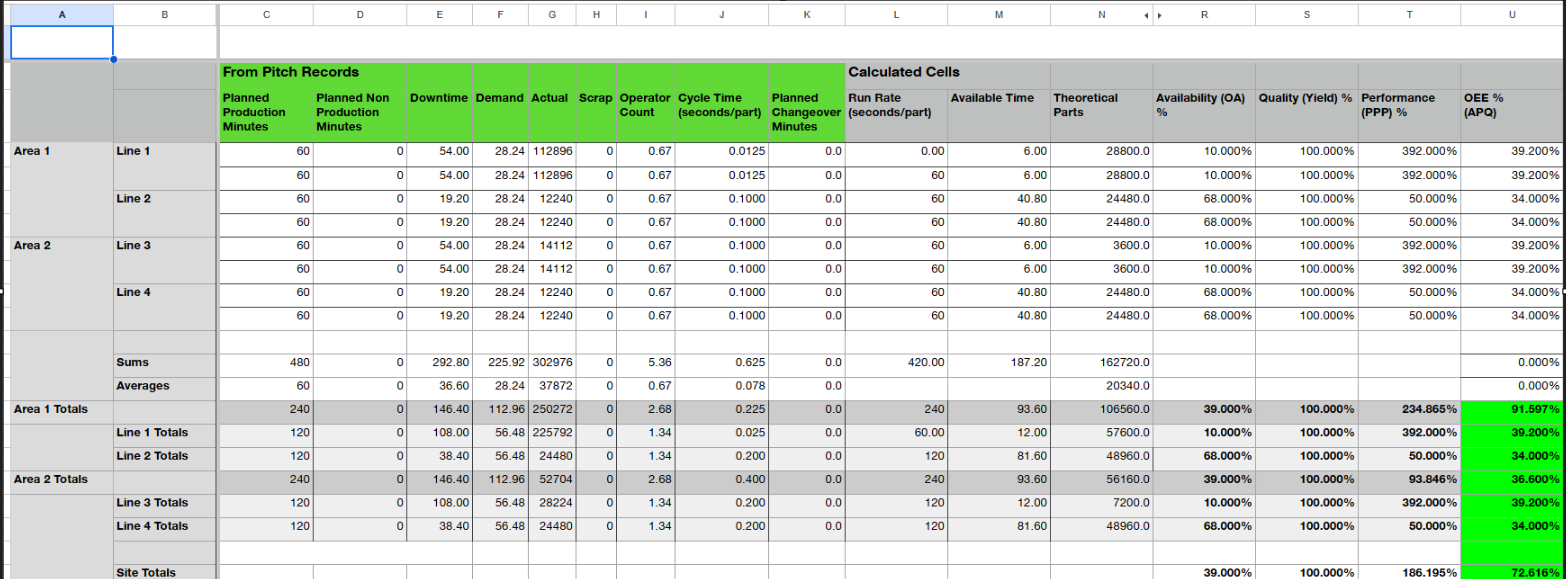Select the green OEE cell 36.600%

pyautogui.click(x=1512, y=480)
